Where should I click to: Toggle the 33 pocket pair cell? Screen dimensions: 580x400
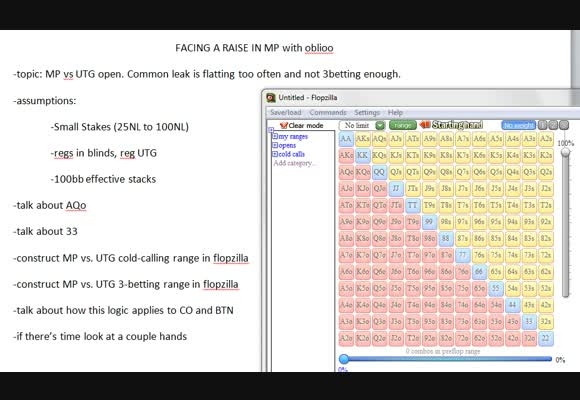click(529, 322)
